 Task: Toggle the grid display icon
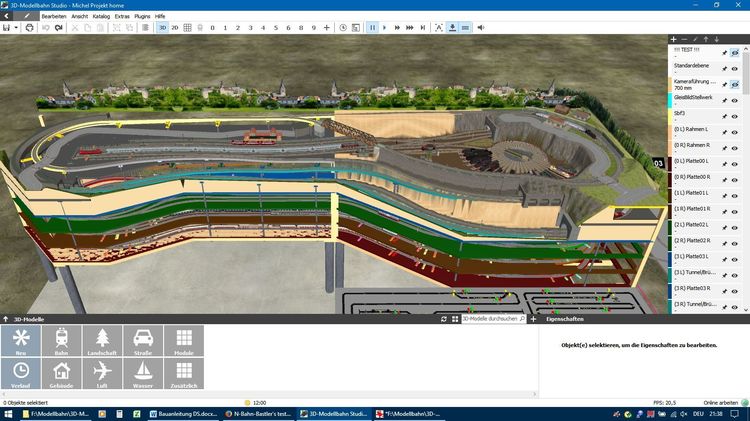[188, 28]
